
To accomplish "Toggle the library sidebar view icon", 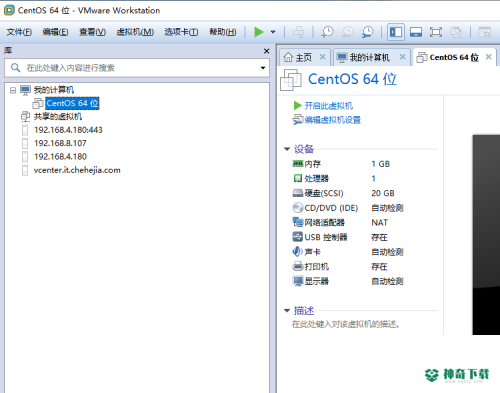I will click(396, 32).
